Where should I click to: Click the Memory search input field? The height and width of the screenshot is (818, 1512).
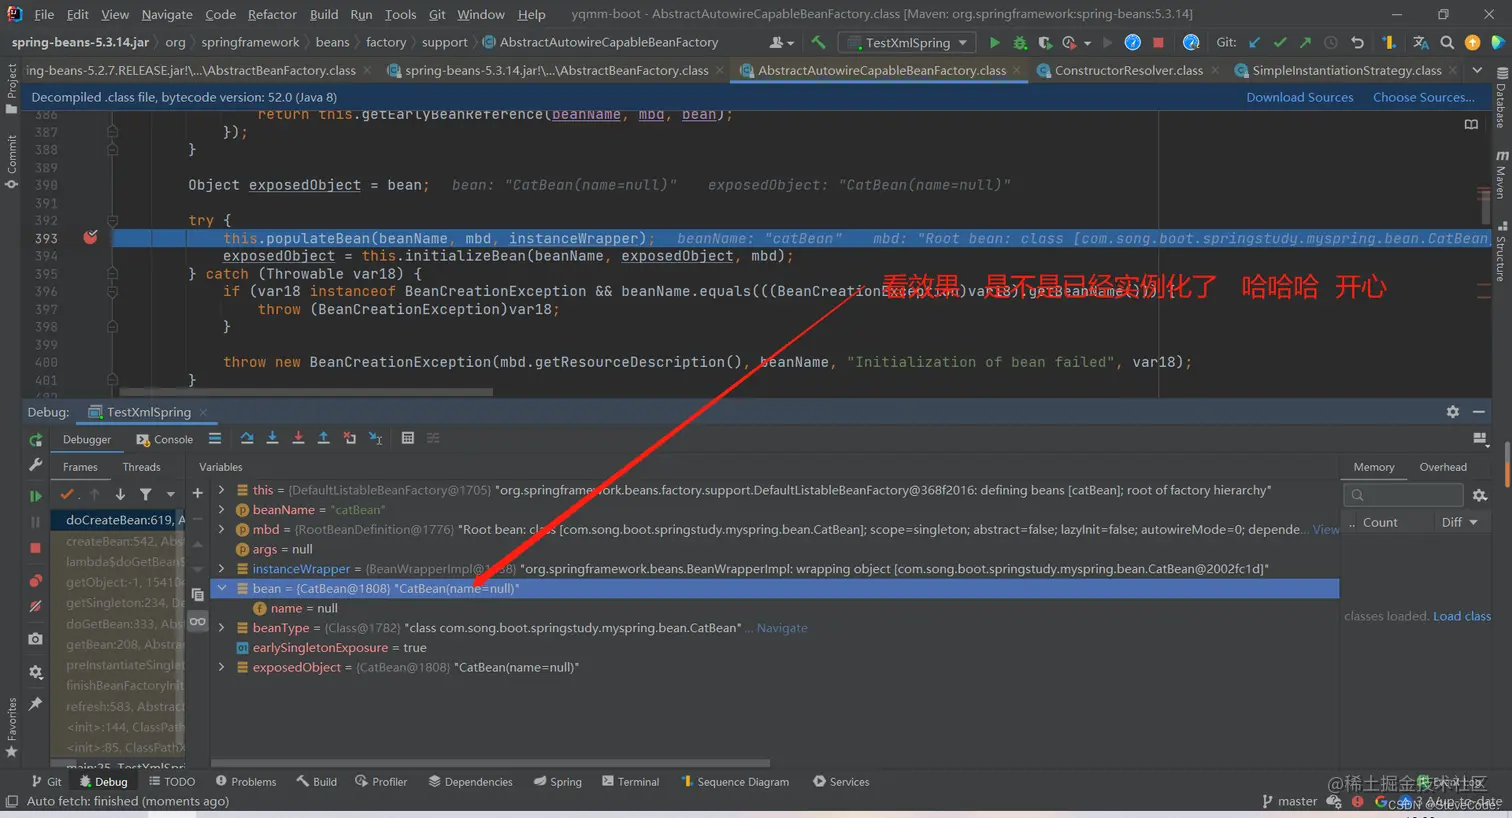coord(1403,495)
